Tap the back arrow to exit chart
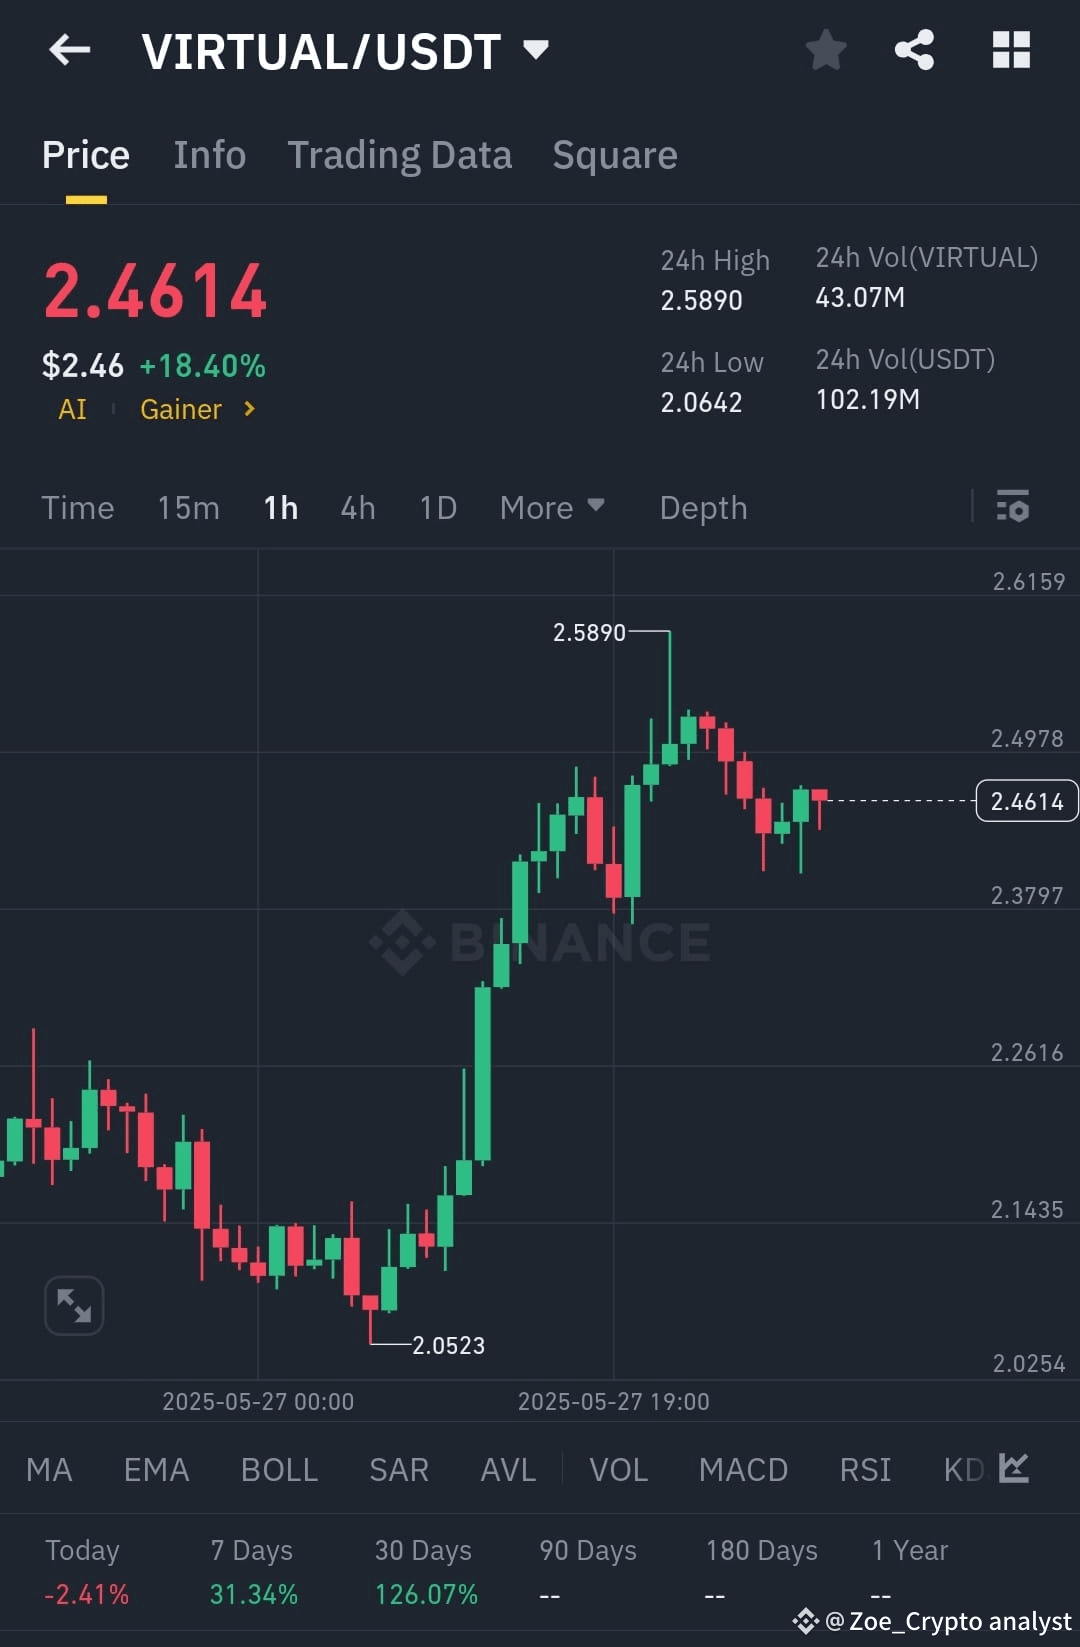1080x1647 pixels. click(x=68, y=50)
